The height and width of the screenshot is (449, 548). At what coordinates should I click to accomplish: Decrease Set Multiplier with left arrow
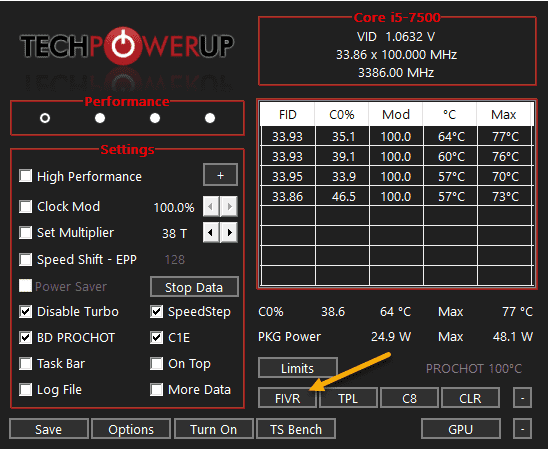pyautogui.click(x=211, y=232)
